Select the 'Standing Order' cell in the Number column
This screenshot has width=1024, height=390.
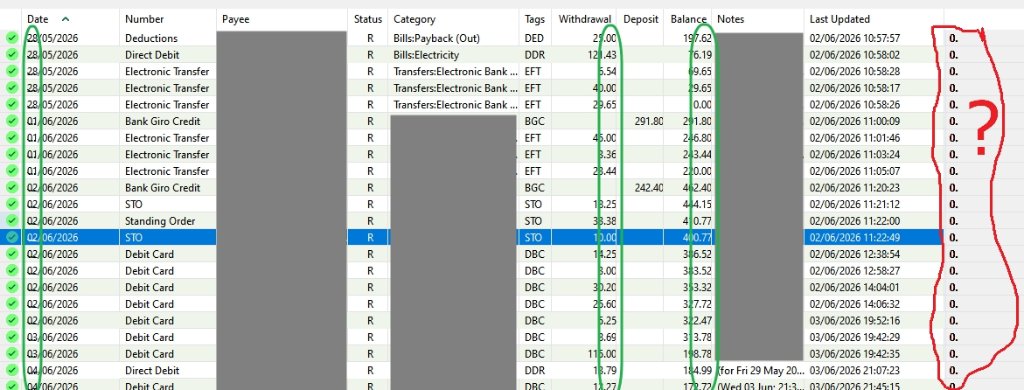coord(160,221)
